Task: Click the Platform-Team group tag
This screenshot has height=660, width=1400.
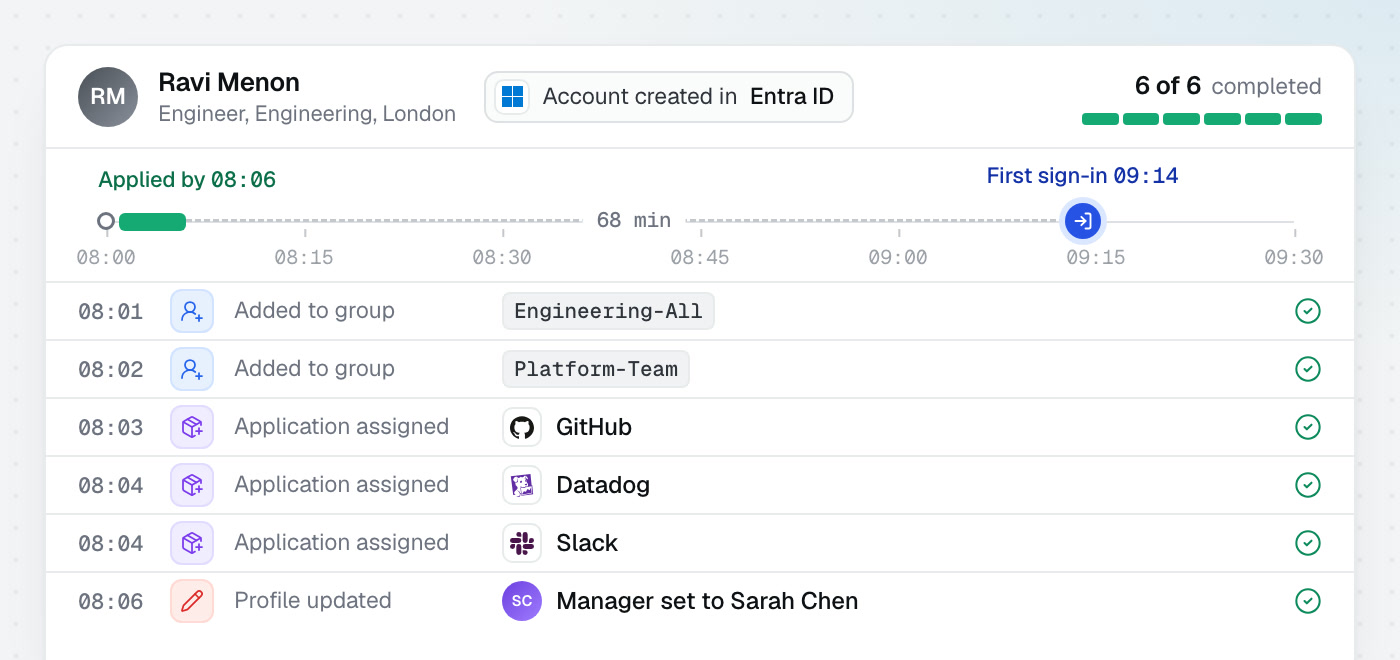Action: pos(596,369)
